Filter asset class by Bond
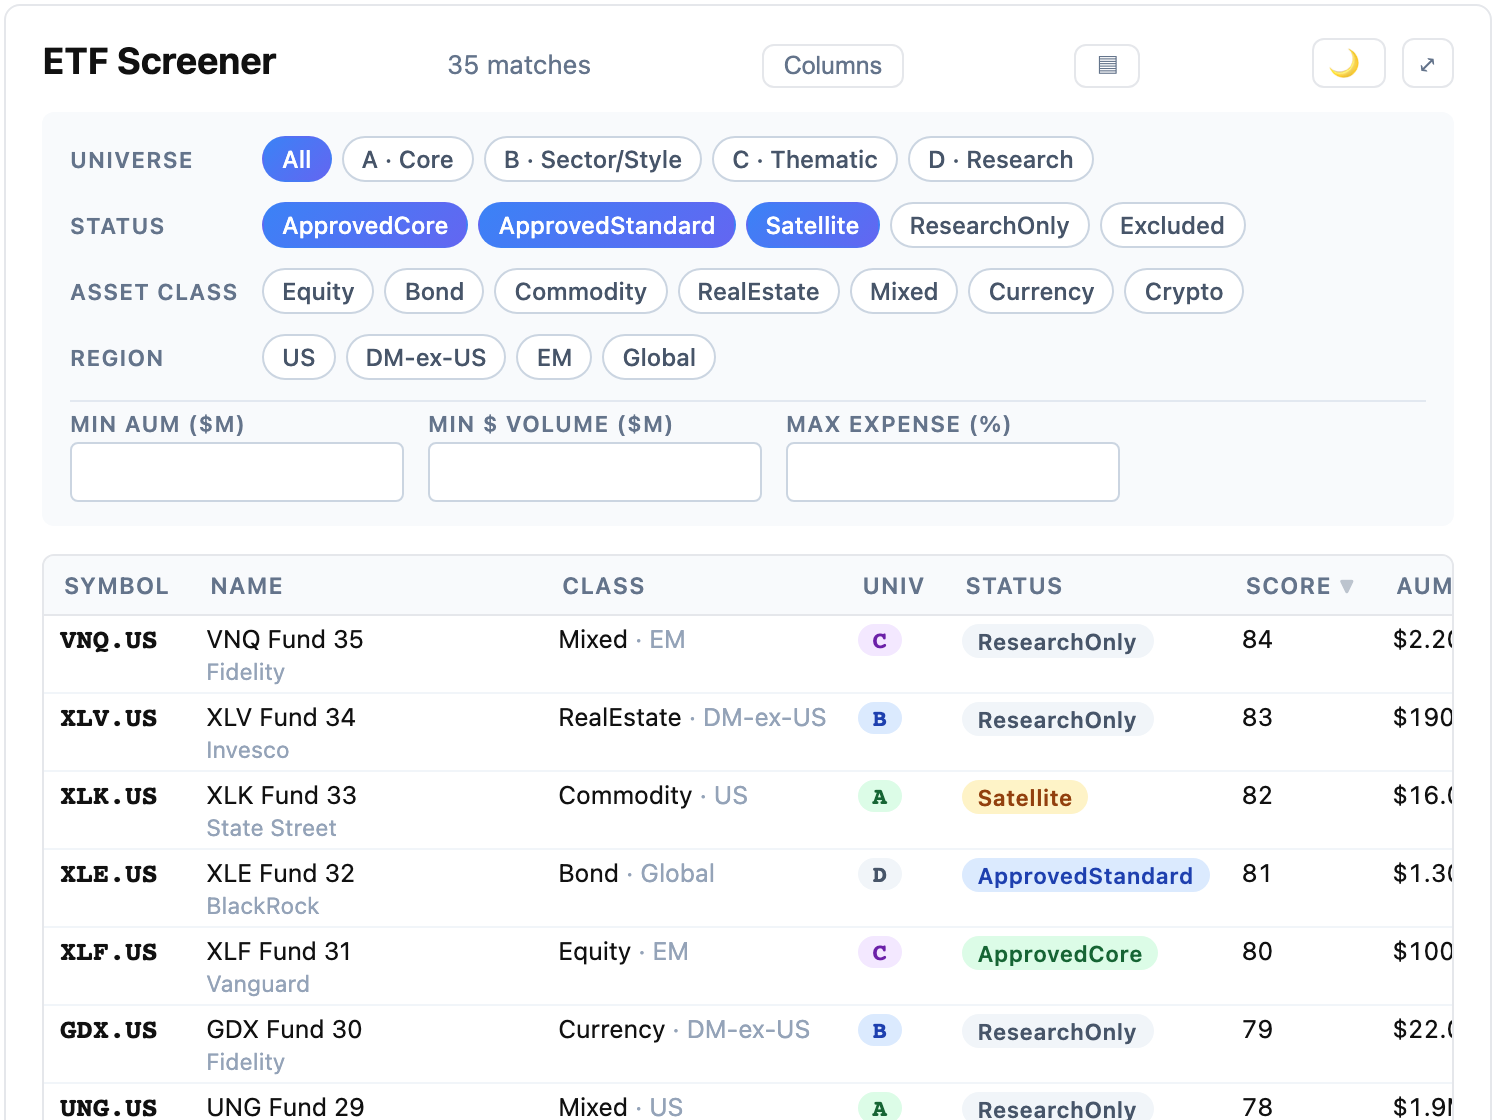The width and height of the screenshot is (1496, 1120). [x=434, y=291]
